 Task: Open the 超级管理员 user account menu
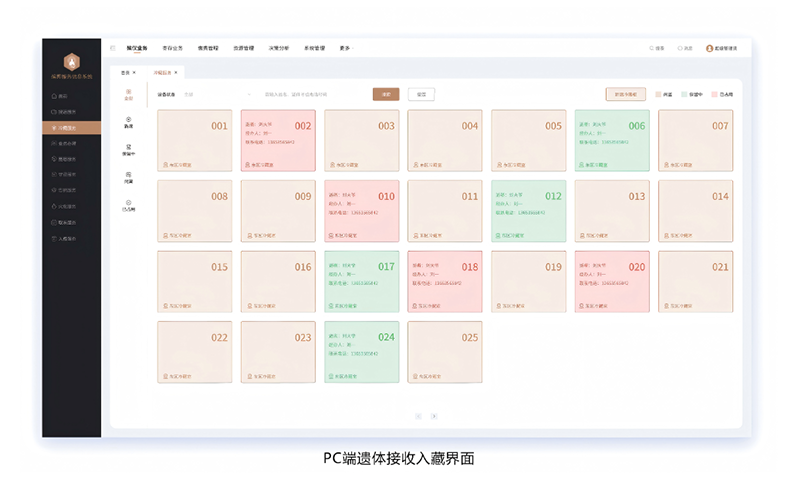(x=721, y=48)
